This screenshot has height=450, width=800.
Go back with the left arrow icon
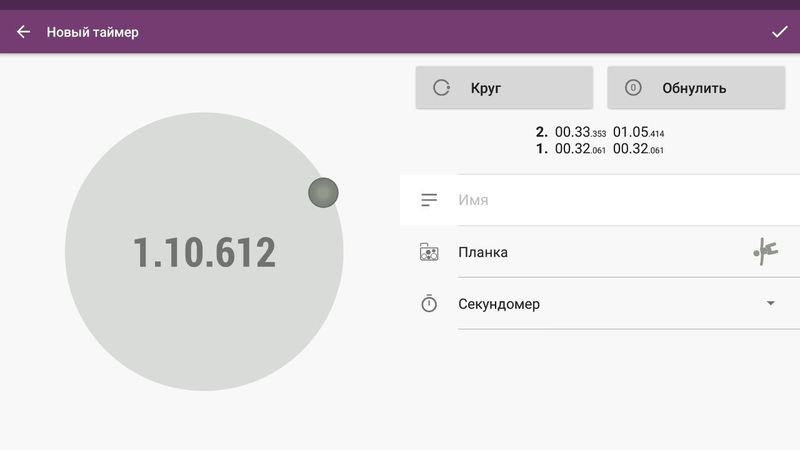(23, 32)
